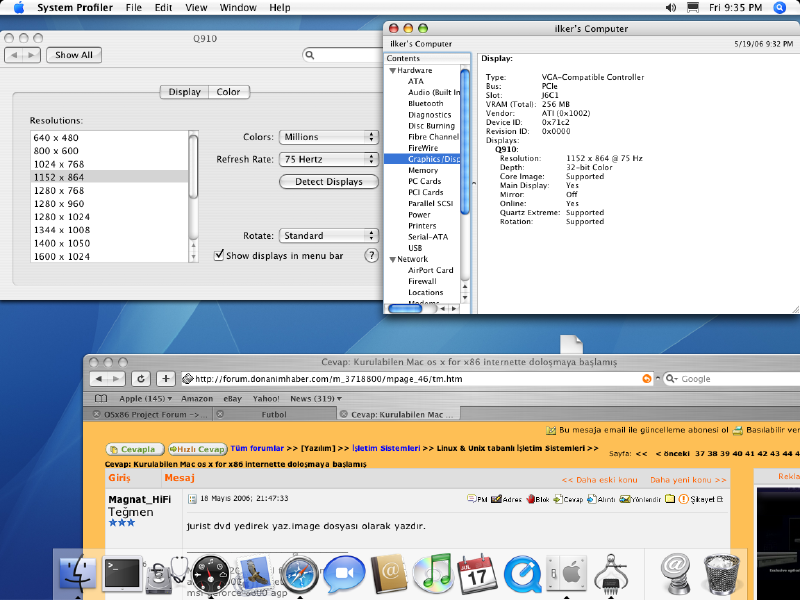
Task: Open the Google search options magnifier dropdown
Action: [671, 379]
